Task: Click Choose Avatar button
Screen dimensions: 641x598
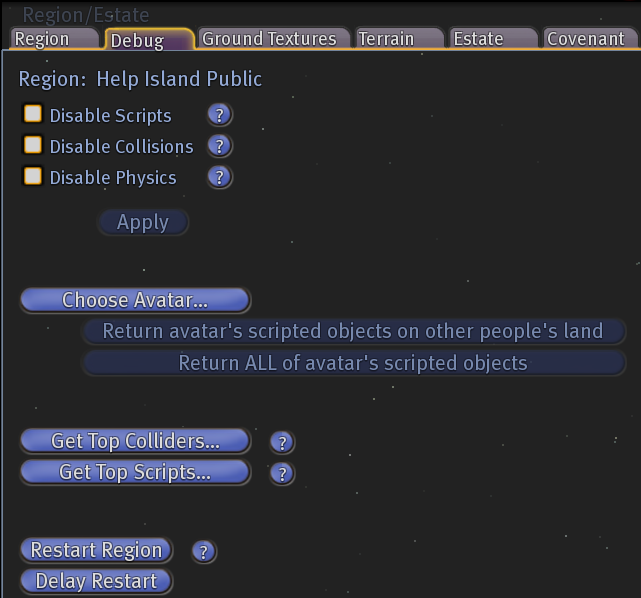Action: 135,300
